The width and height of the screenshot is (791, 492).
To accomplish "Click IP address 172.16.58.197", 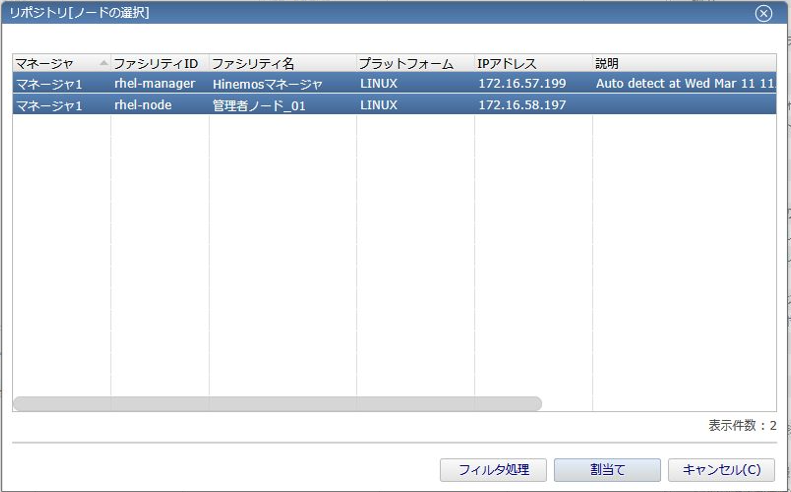I will 522,105.
